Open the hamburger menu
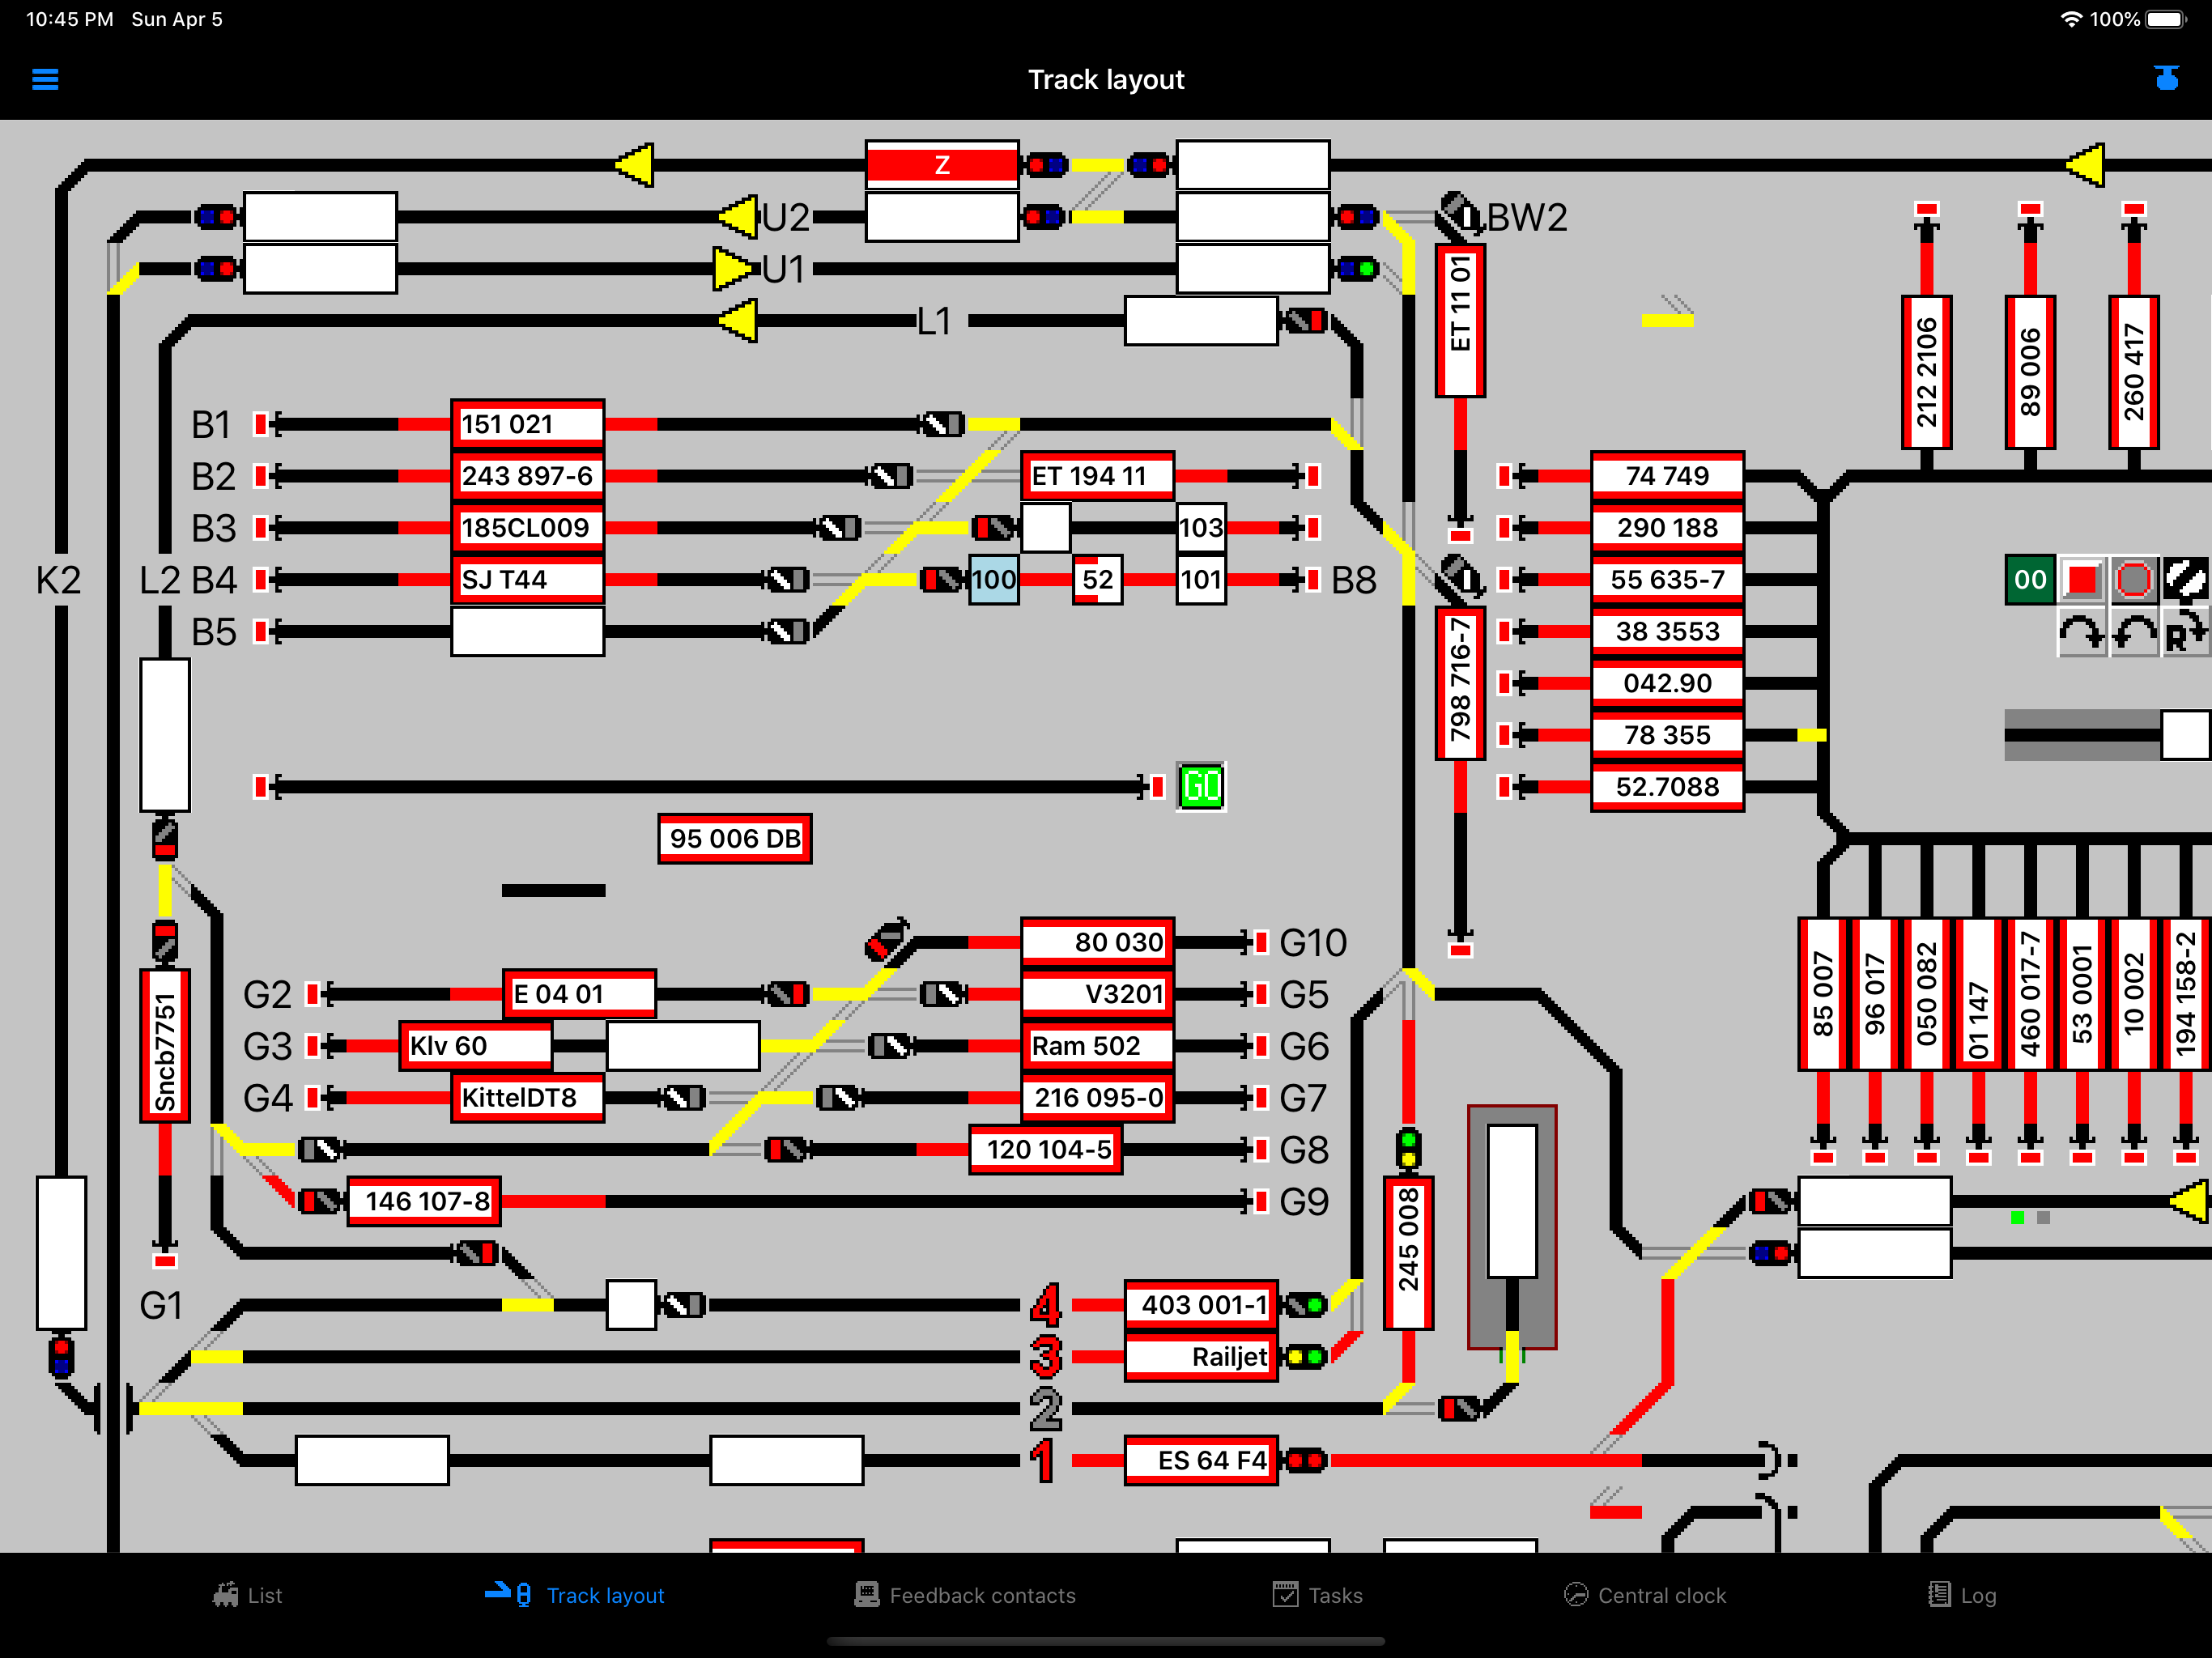The image size is (2212, 1658). 45,79
